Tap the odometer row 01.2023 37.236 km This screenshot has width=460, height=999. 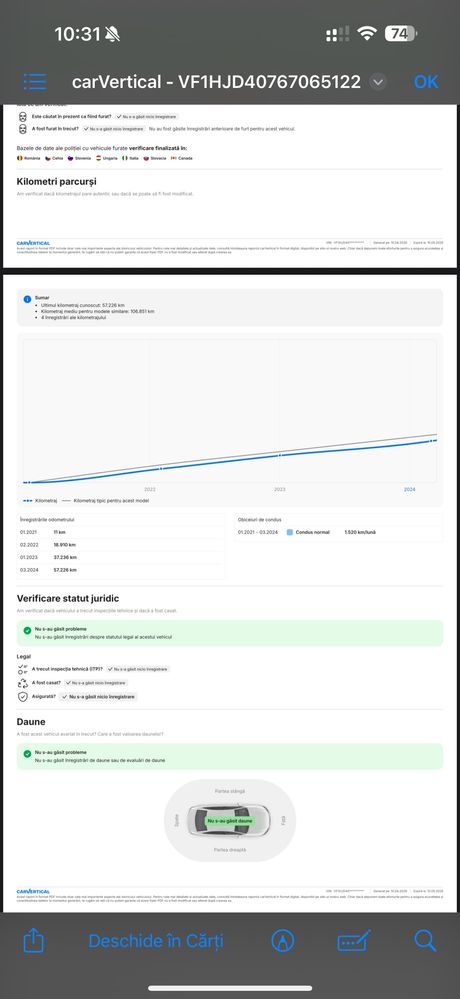click(121, 557)
